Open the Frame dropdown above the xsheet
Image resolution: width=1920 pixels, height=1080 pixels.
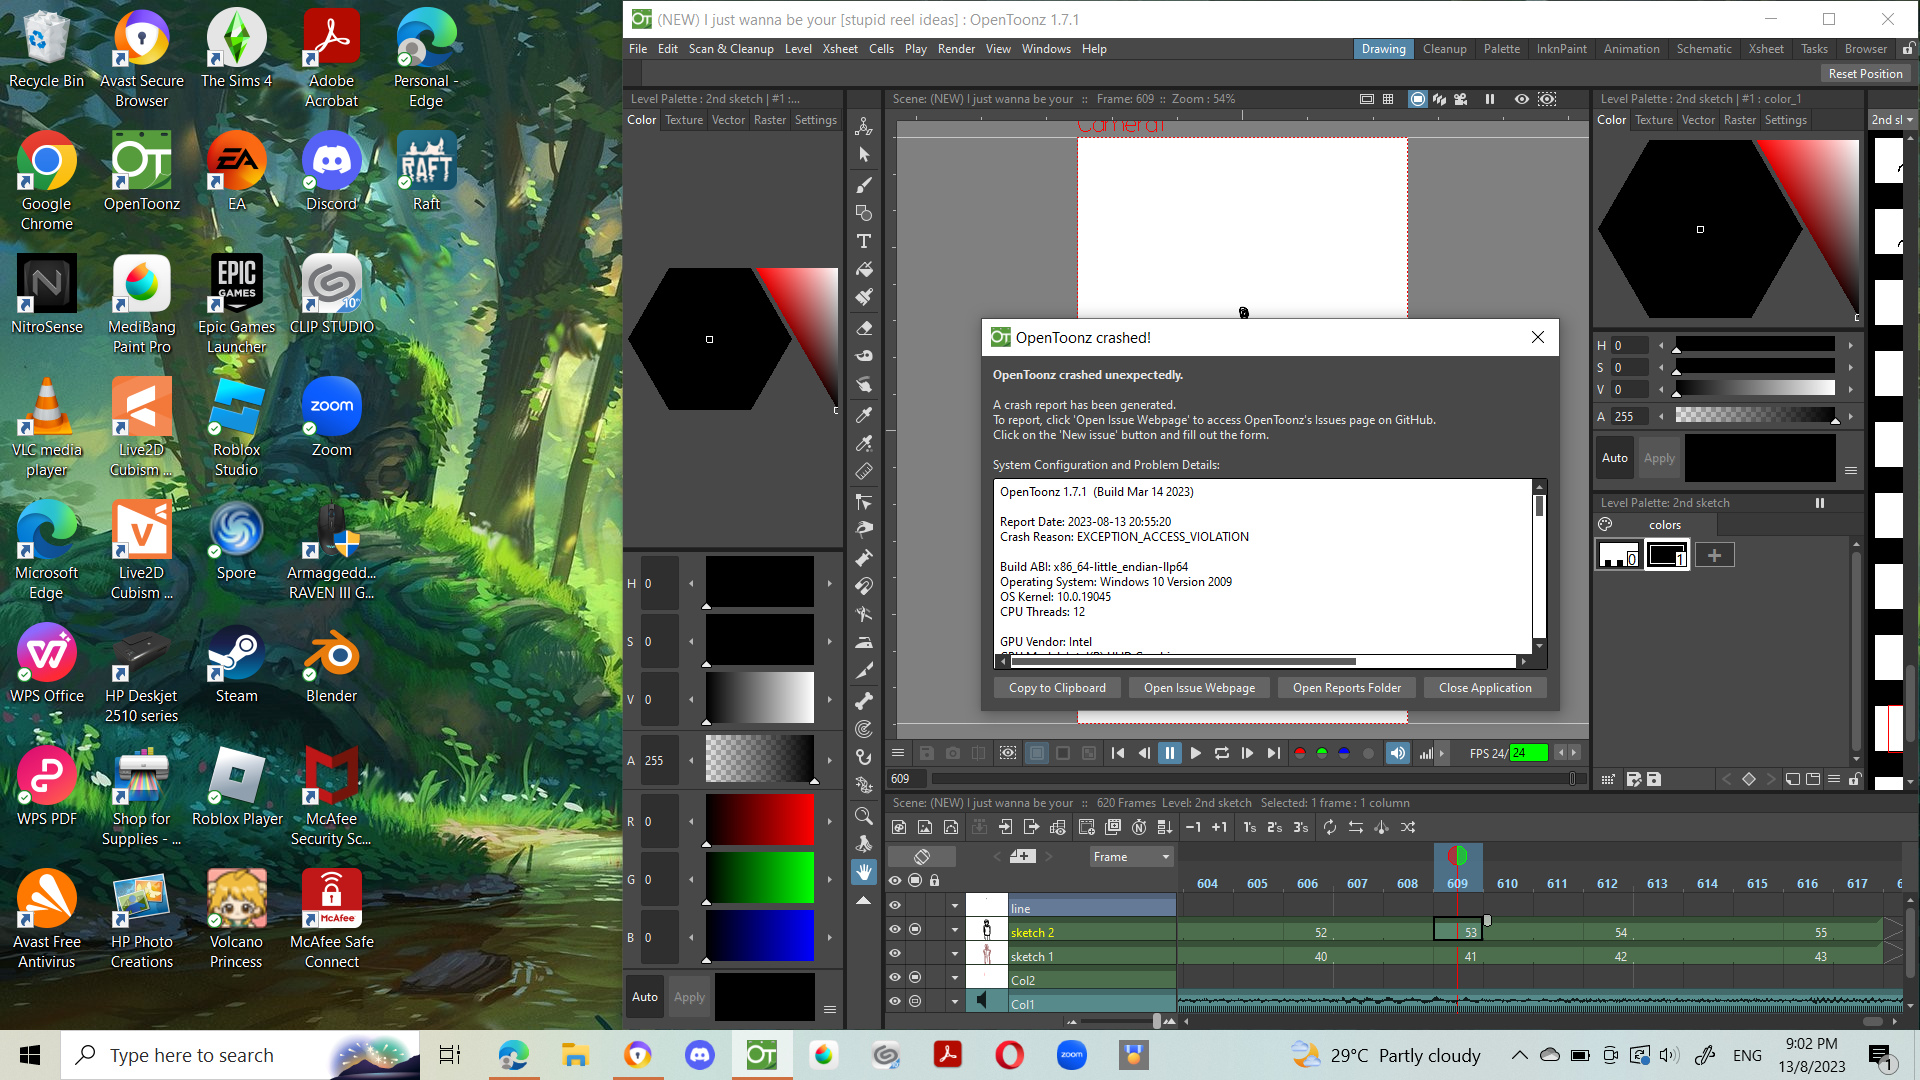pyautogui.click(x=1130, y=856)
